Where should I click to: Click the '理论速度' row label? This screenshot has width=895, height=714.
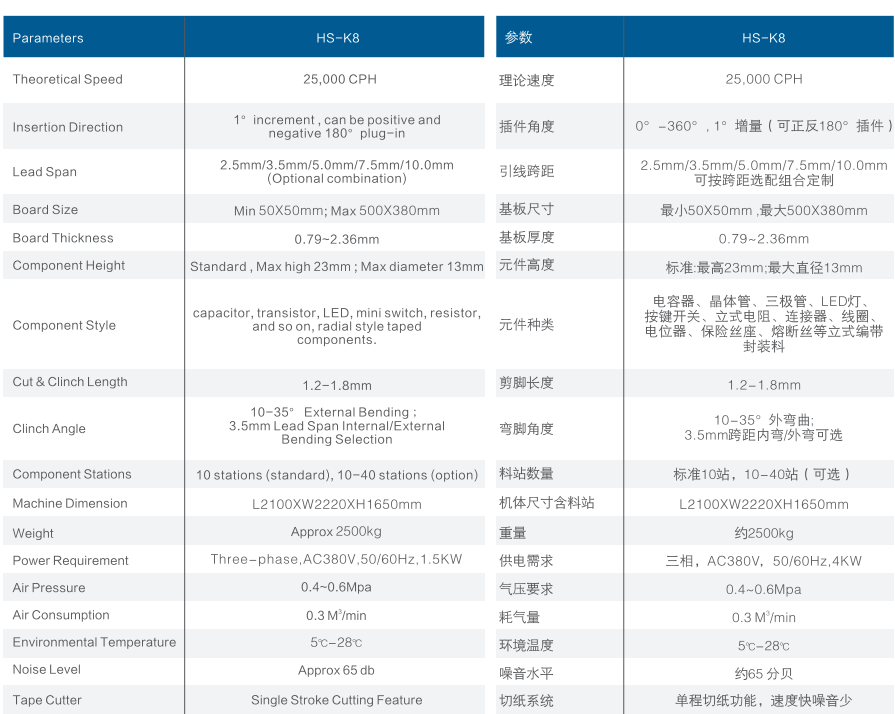[526, 80]
